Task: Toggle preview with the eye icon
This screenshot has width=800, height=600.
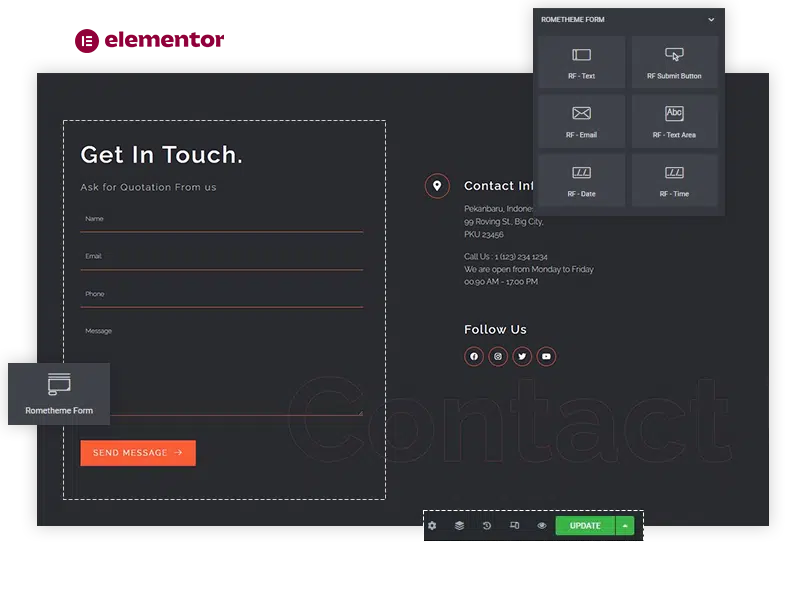Action: tap(541, 526)
